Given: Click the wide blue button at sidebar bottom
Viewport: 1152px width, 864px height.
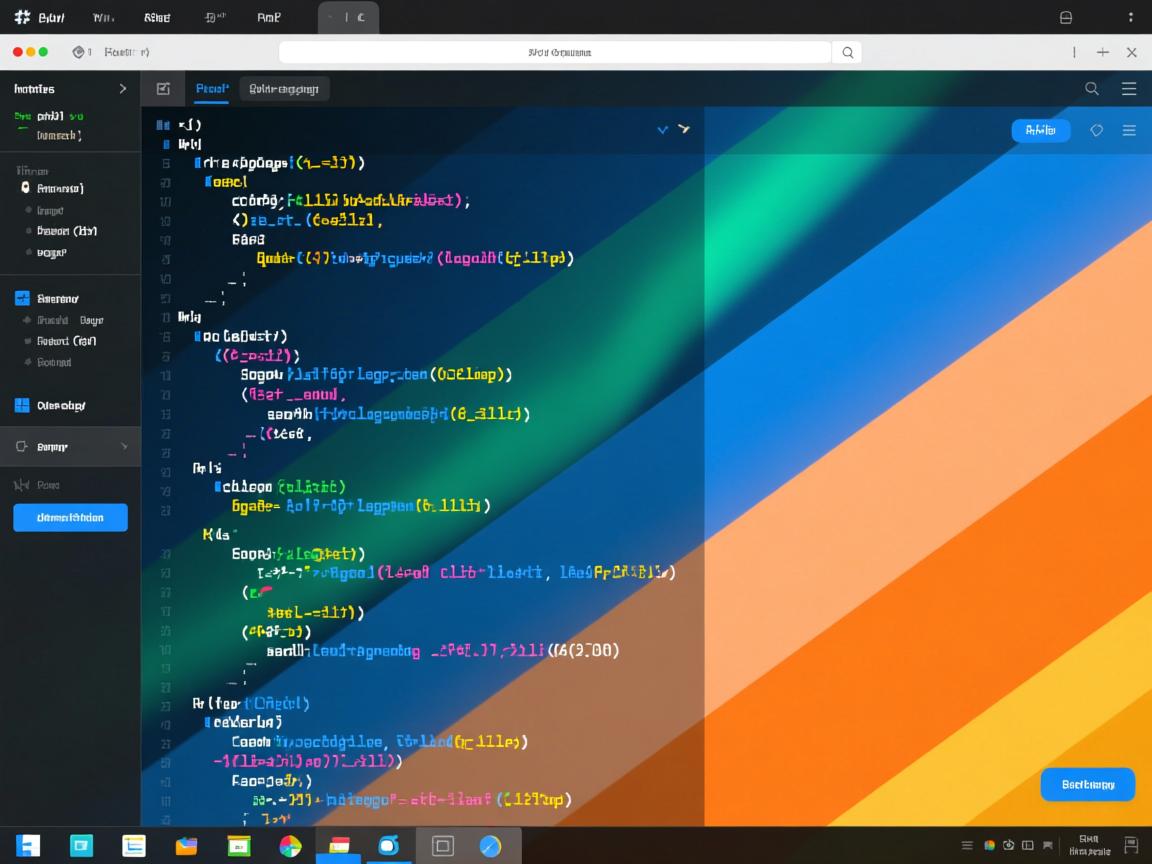Looking at the screenshot, I should (70, 517).
